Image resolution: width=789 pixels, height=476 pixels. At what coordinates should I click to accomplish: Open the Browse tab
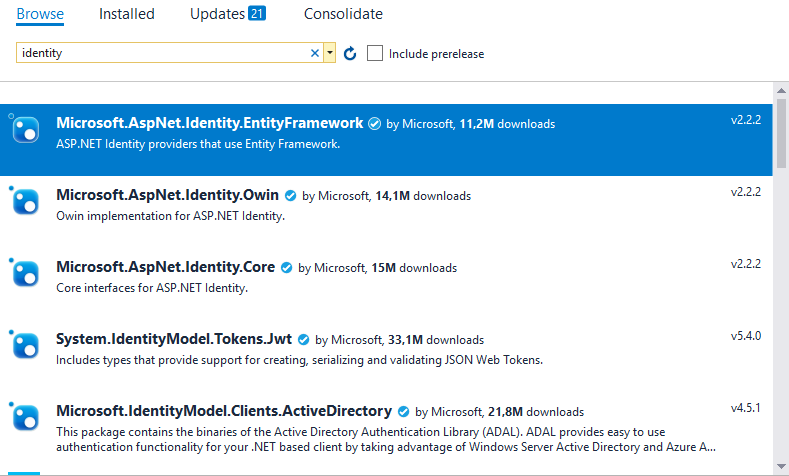[40, 14]
